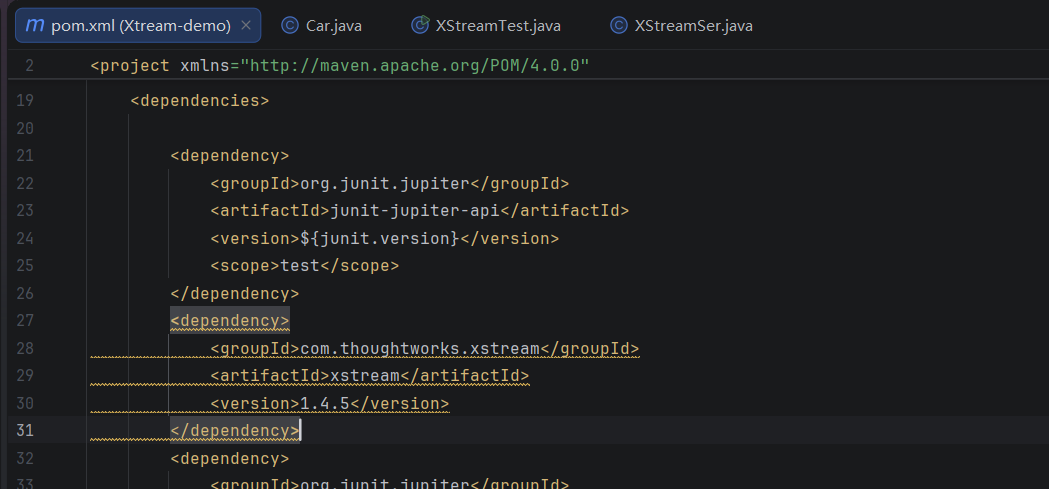1049x489 pixels.
Task: Switch to the pom.xml (Xtream-demo) tab
Action: click(x=138, y=25)
